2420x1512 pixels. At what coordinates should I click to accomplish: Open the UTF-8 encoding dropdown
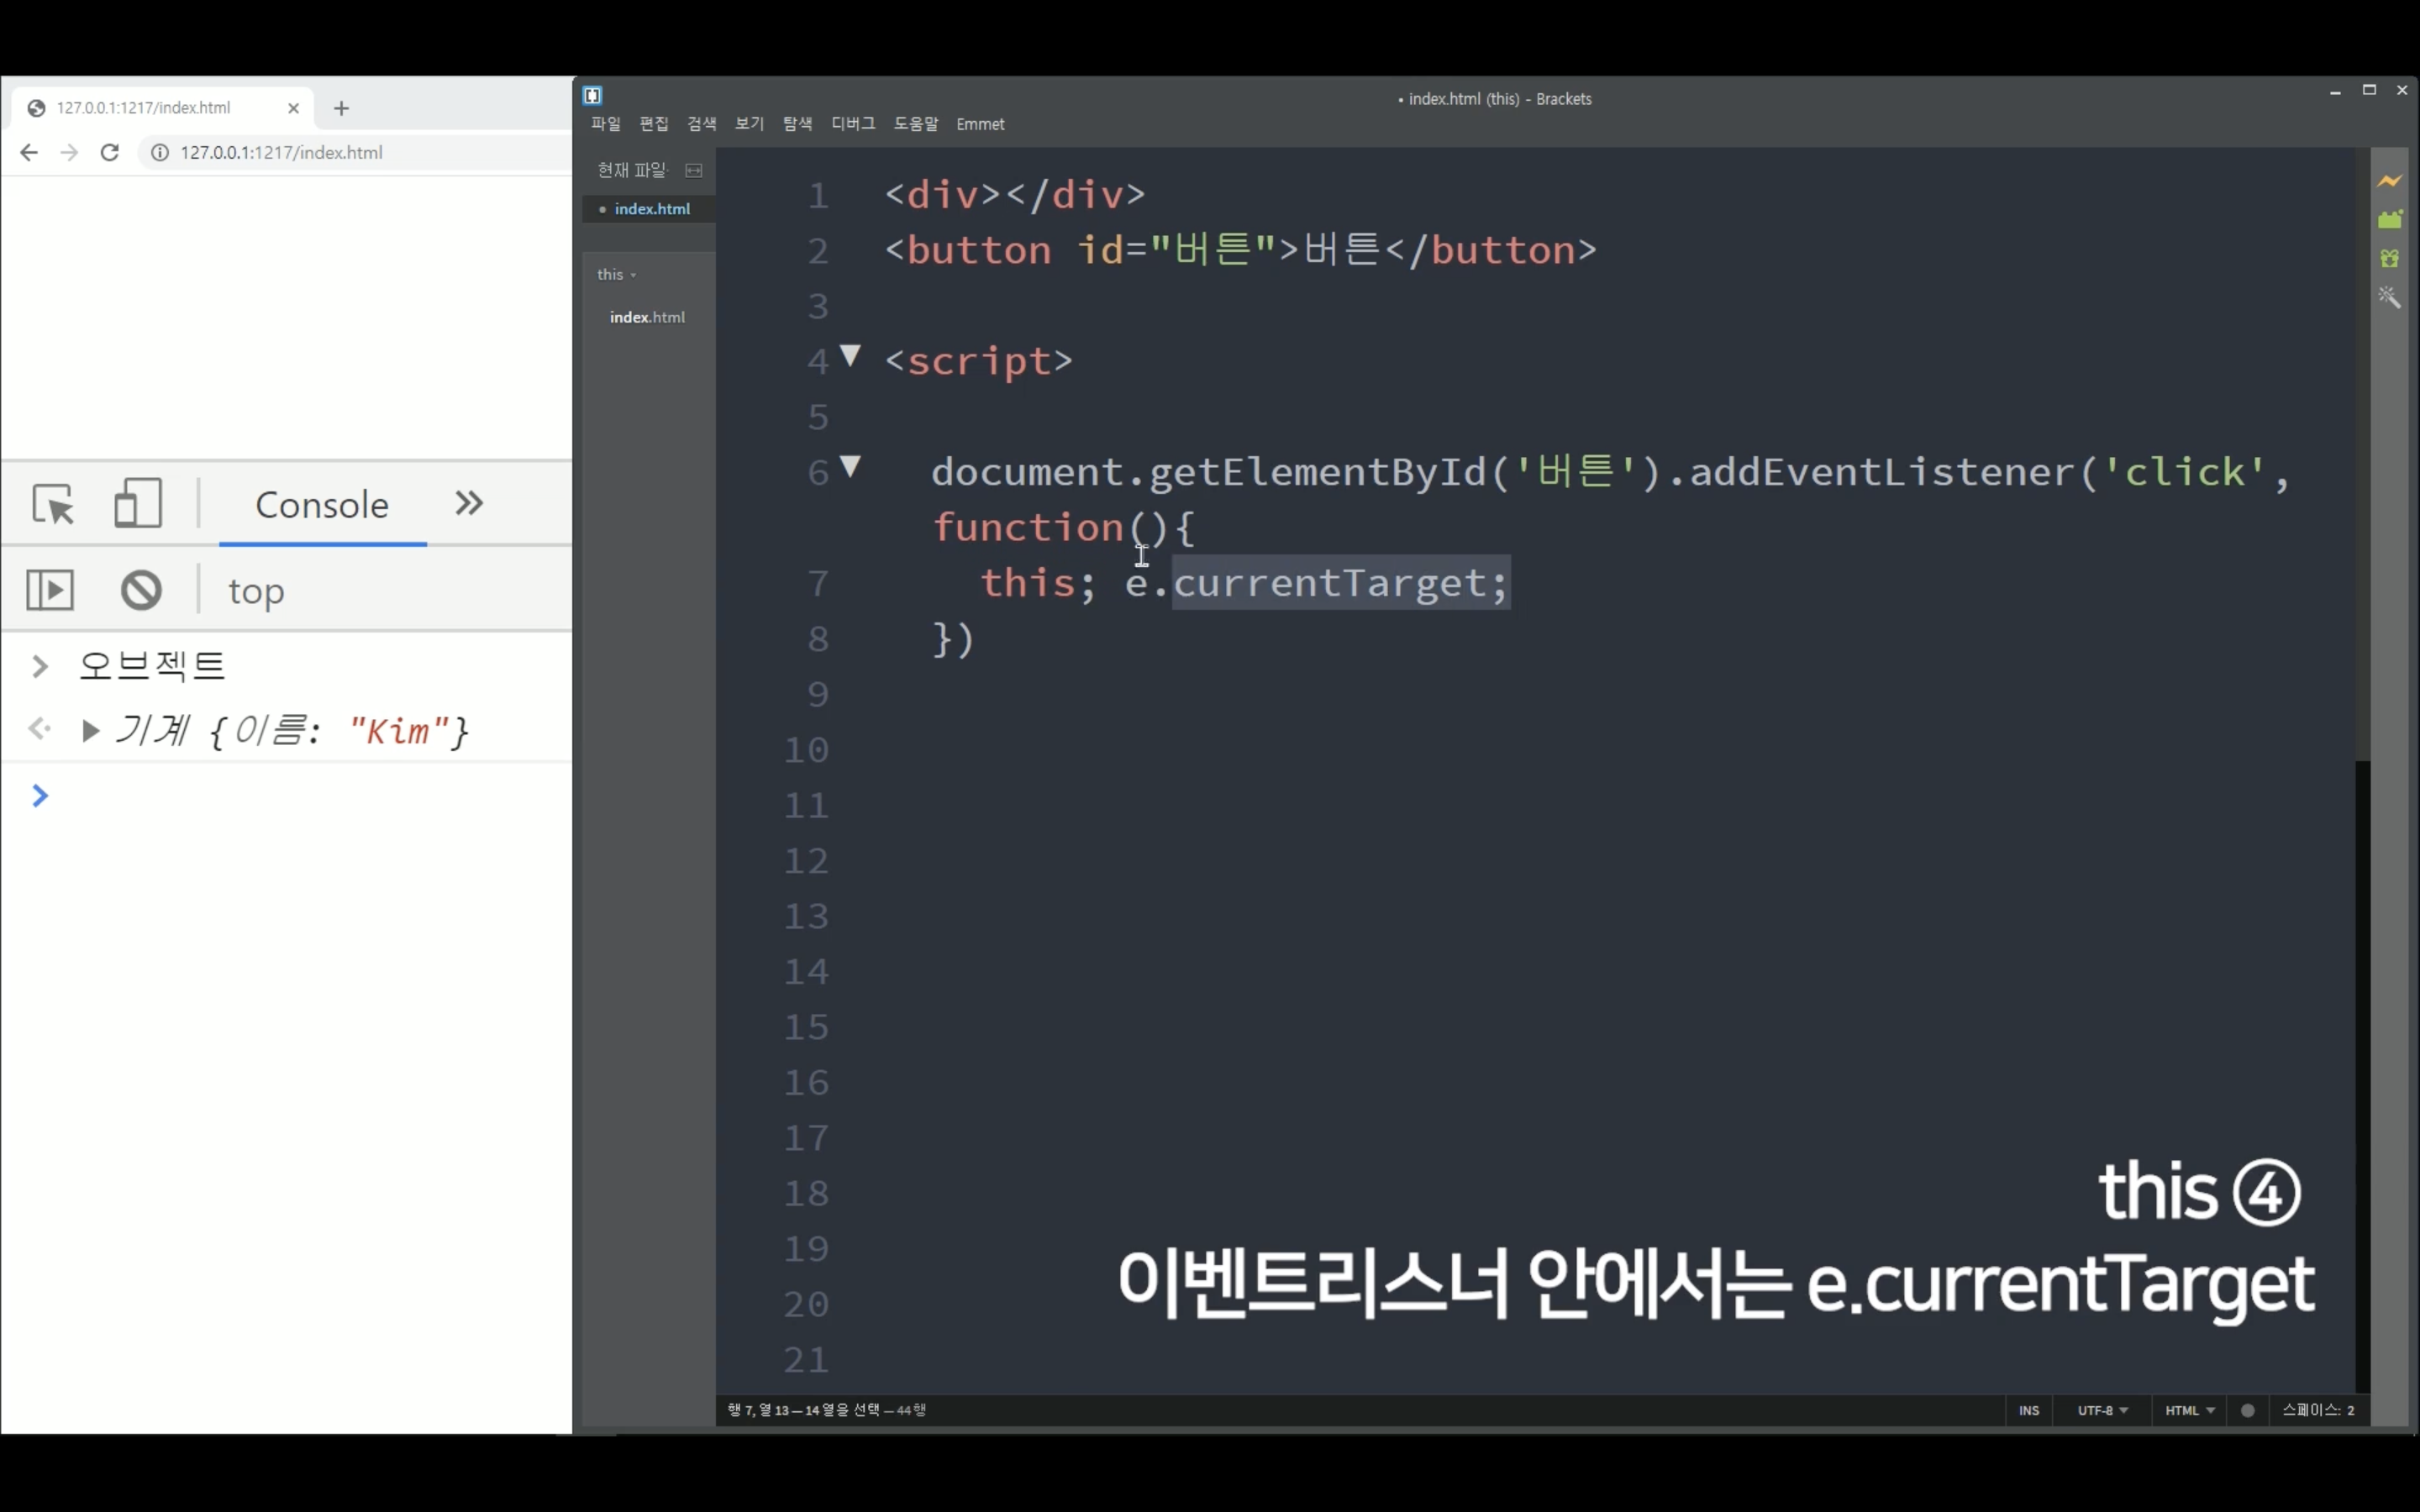tap(2101, 1410)
